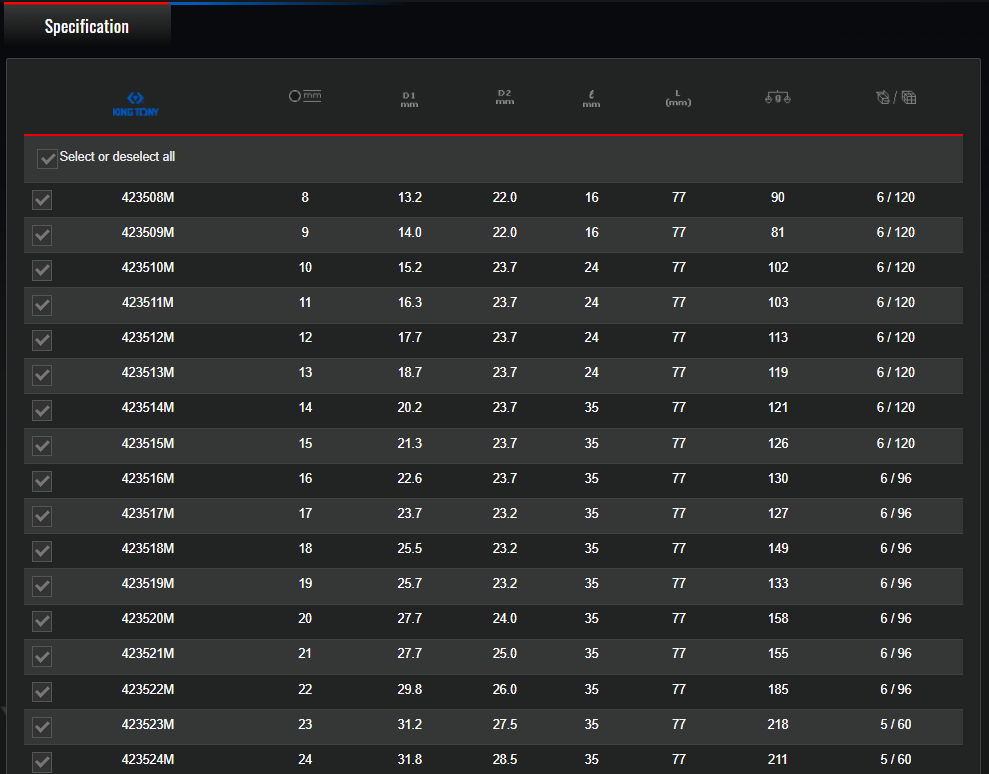Image resolution: width=989 pixels, height=774 pixels.
Task: Uncheck the 423509M row checkbox
Action: pos(42,235)
